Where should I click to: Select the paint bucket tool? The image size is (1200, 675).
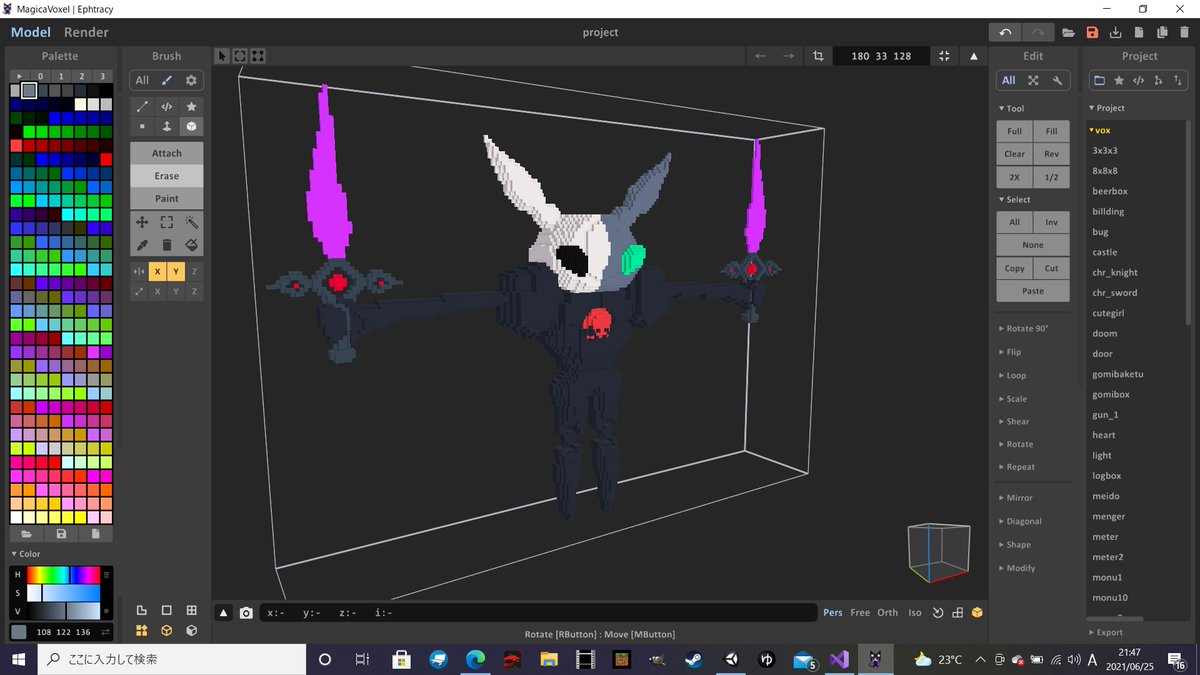point(191,245)
